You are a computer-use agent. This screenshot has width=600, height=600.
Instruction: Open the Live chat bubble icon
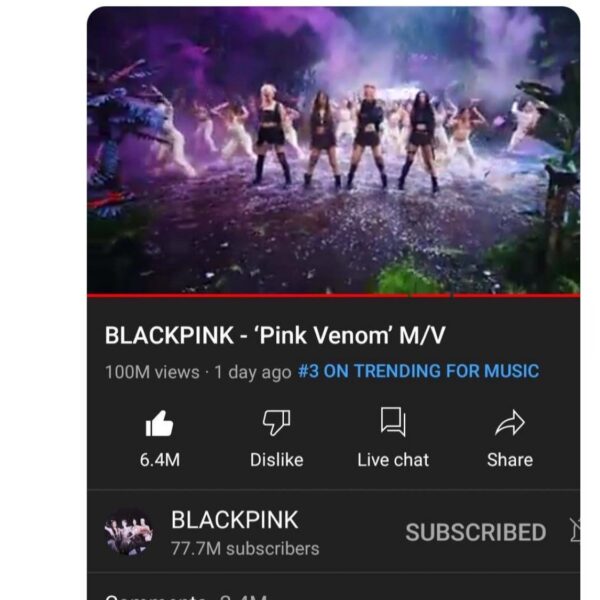click(x=393, y=422)
